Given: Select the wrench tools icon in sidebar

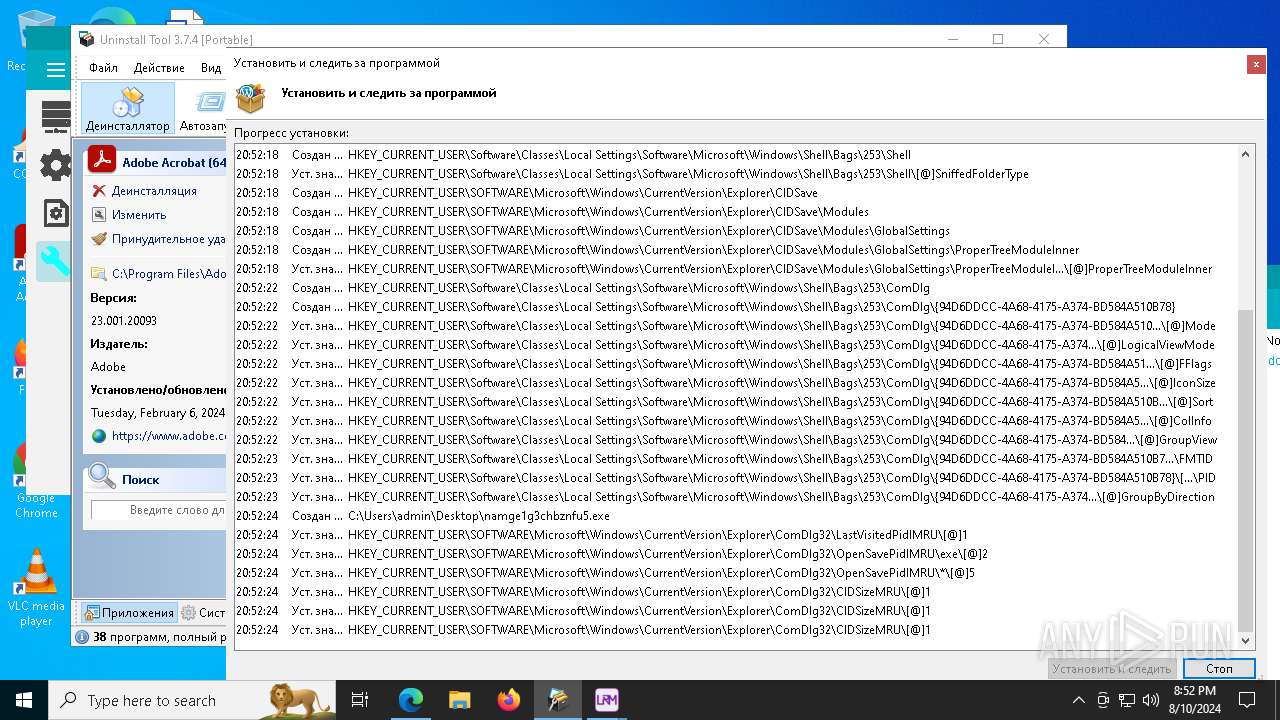Looking at the screenshot, I should 54,262.
